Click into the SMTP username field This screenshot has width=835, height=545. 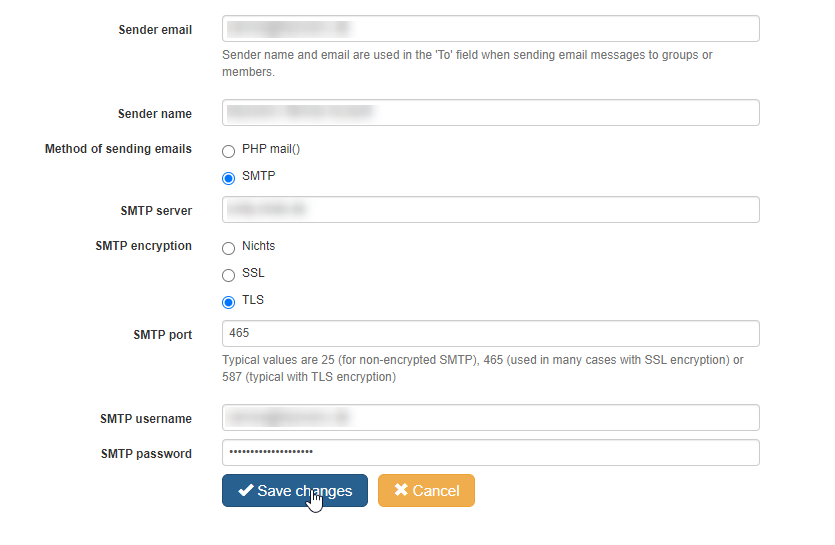pyautogui.click(x=490, y=418)
